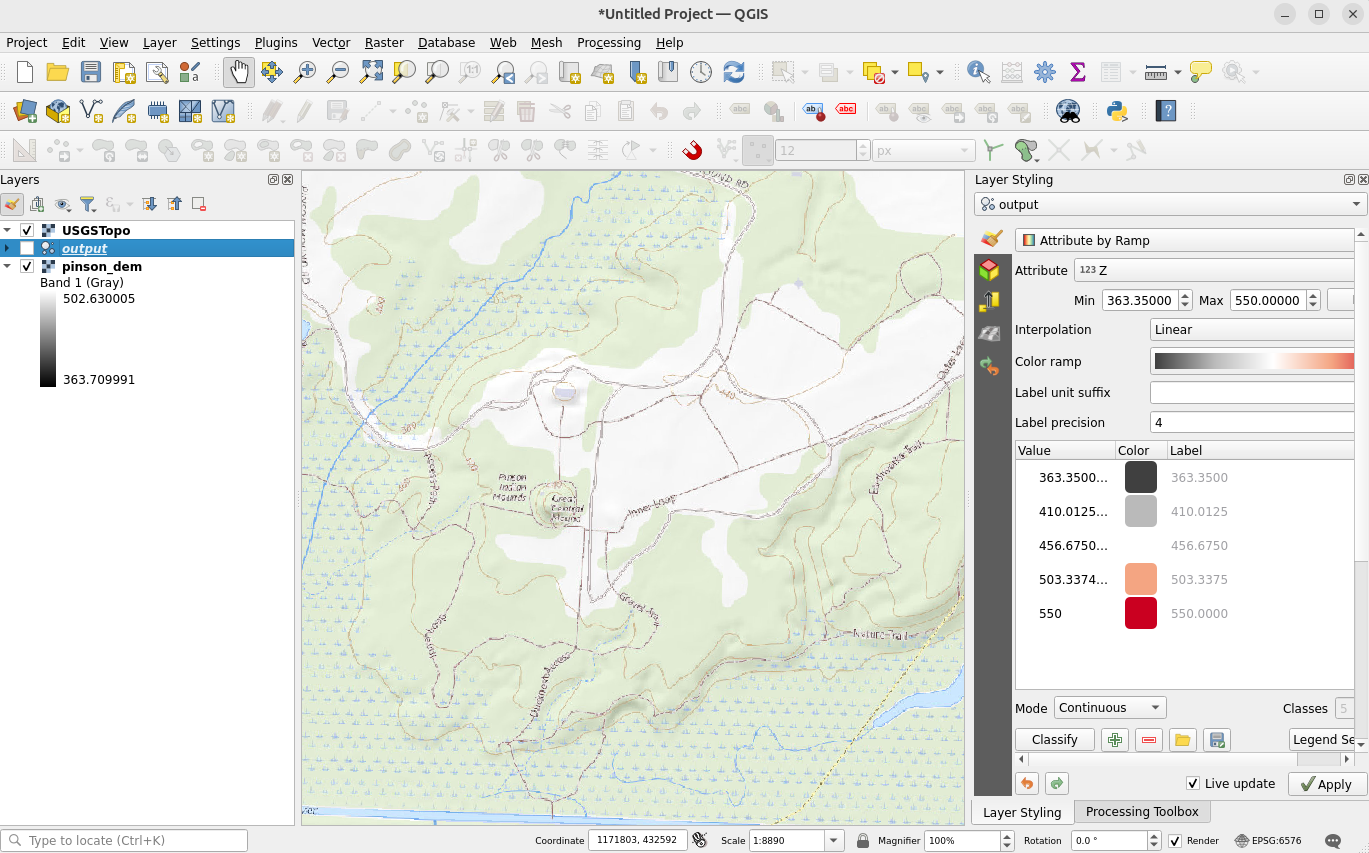Viewport: 1369px width, 853px height.
Task: Click the Zoom In magnifier icon
Action: point(305,72)
